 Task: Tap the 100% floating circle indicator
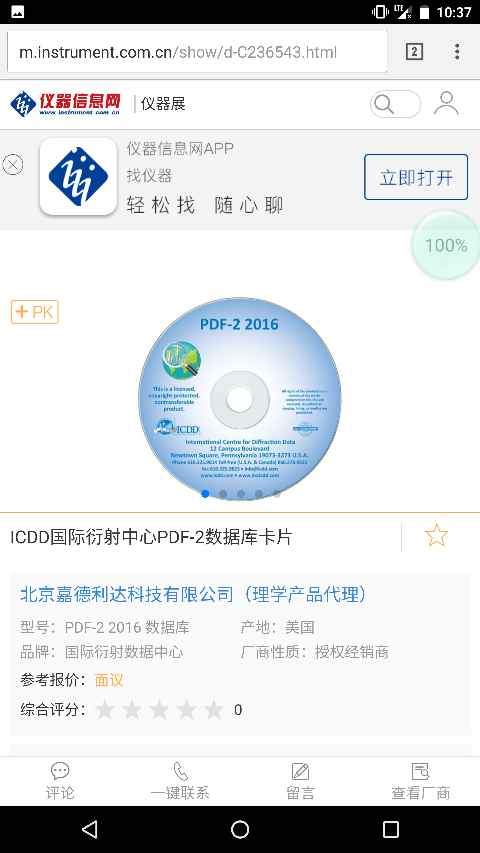tap(446, 246)
